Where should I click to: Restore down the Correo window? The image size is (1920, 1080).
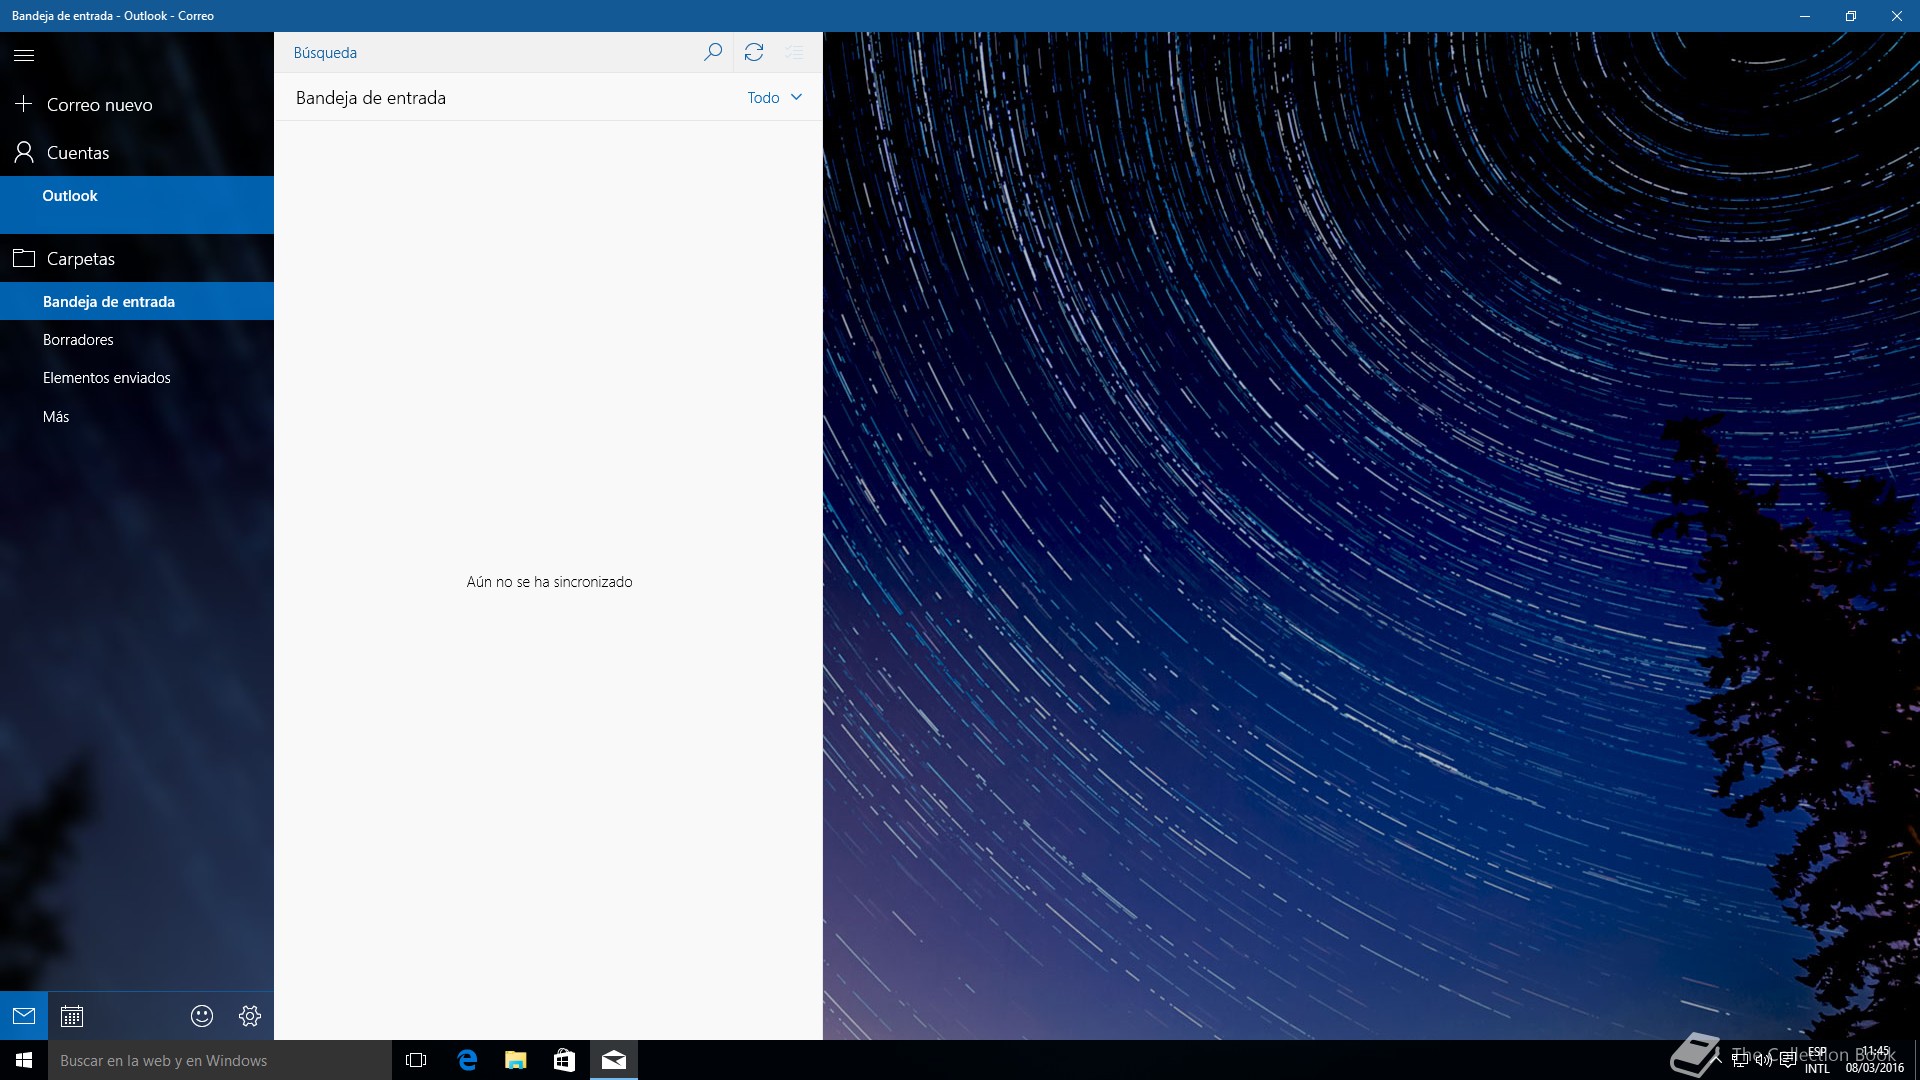pyautogui.click(x=1851, y=16)
